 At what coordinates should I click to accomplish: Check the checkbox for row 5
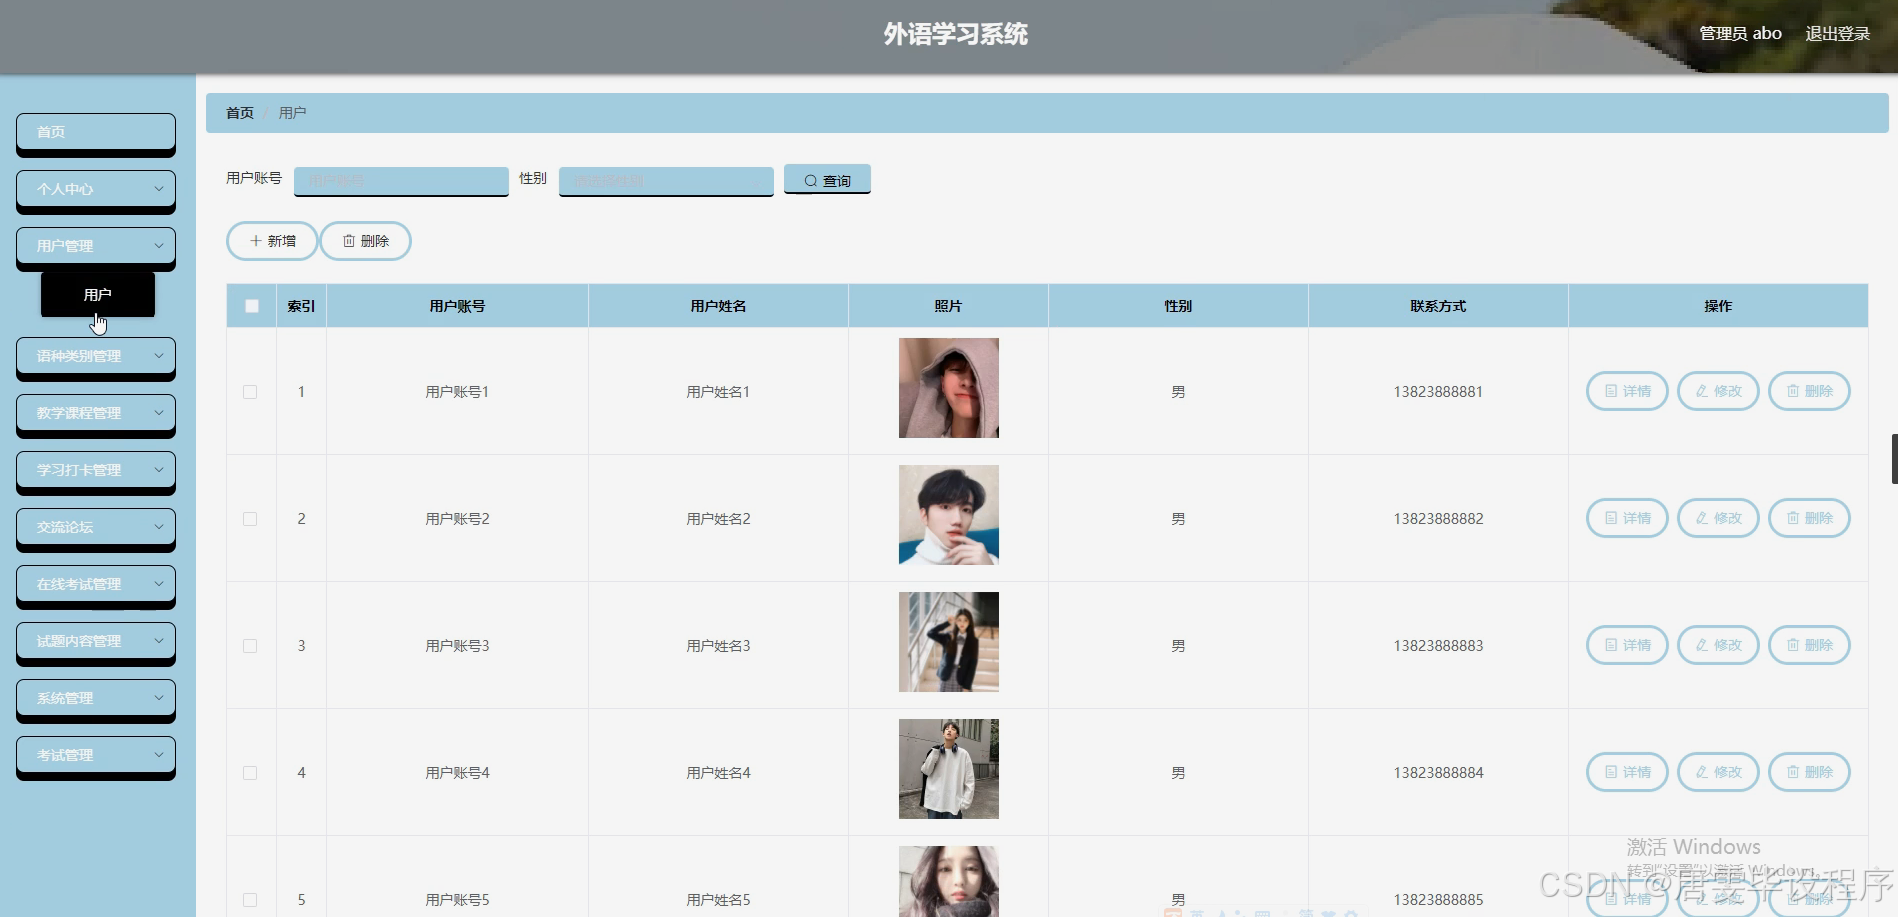(x=250, y=900)
